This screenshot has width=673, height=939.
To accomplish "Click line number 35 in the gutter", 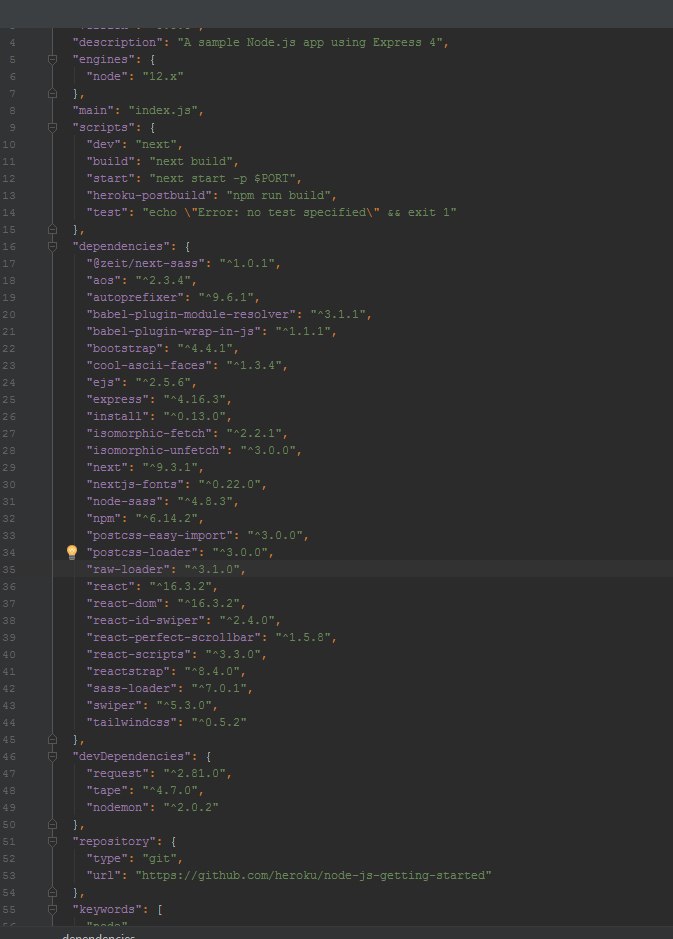I will (x=9, y=570).
